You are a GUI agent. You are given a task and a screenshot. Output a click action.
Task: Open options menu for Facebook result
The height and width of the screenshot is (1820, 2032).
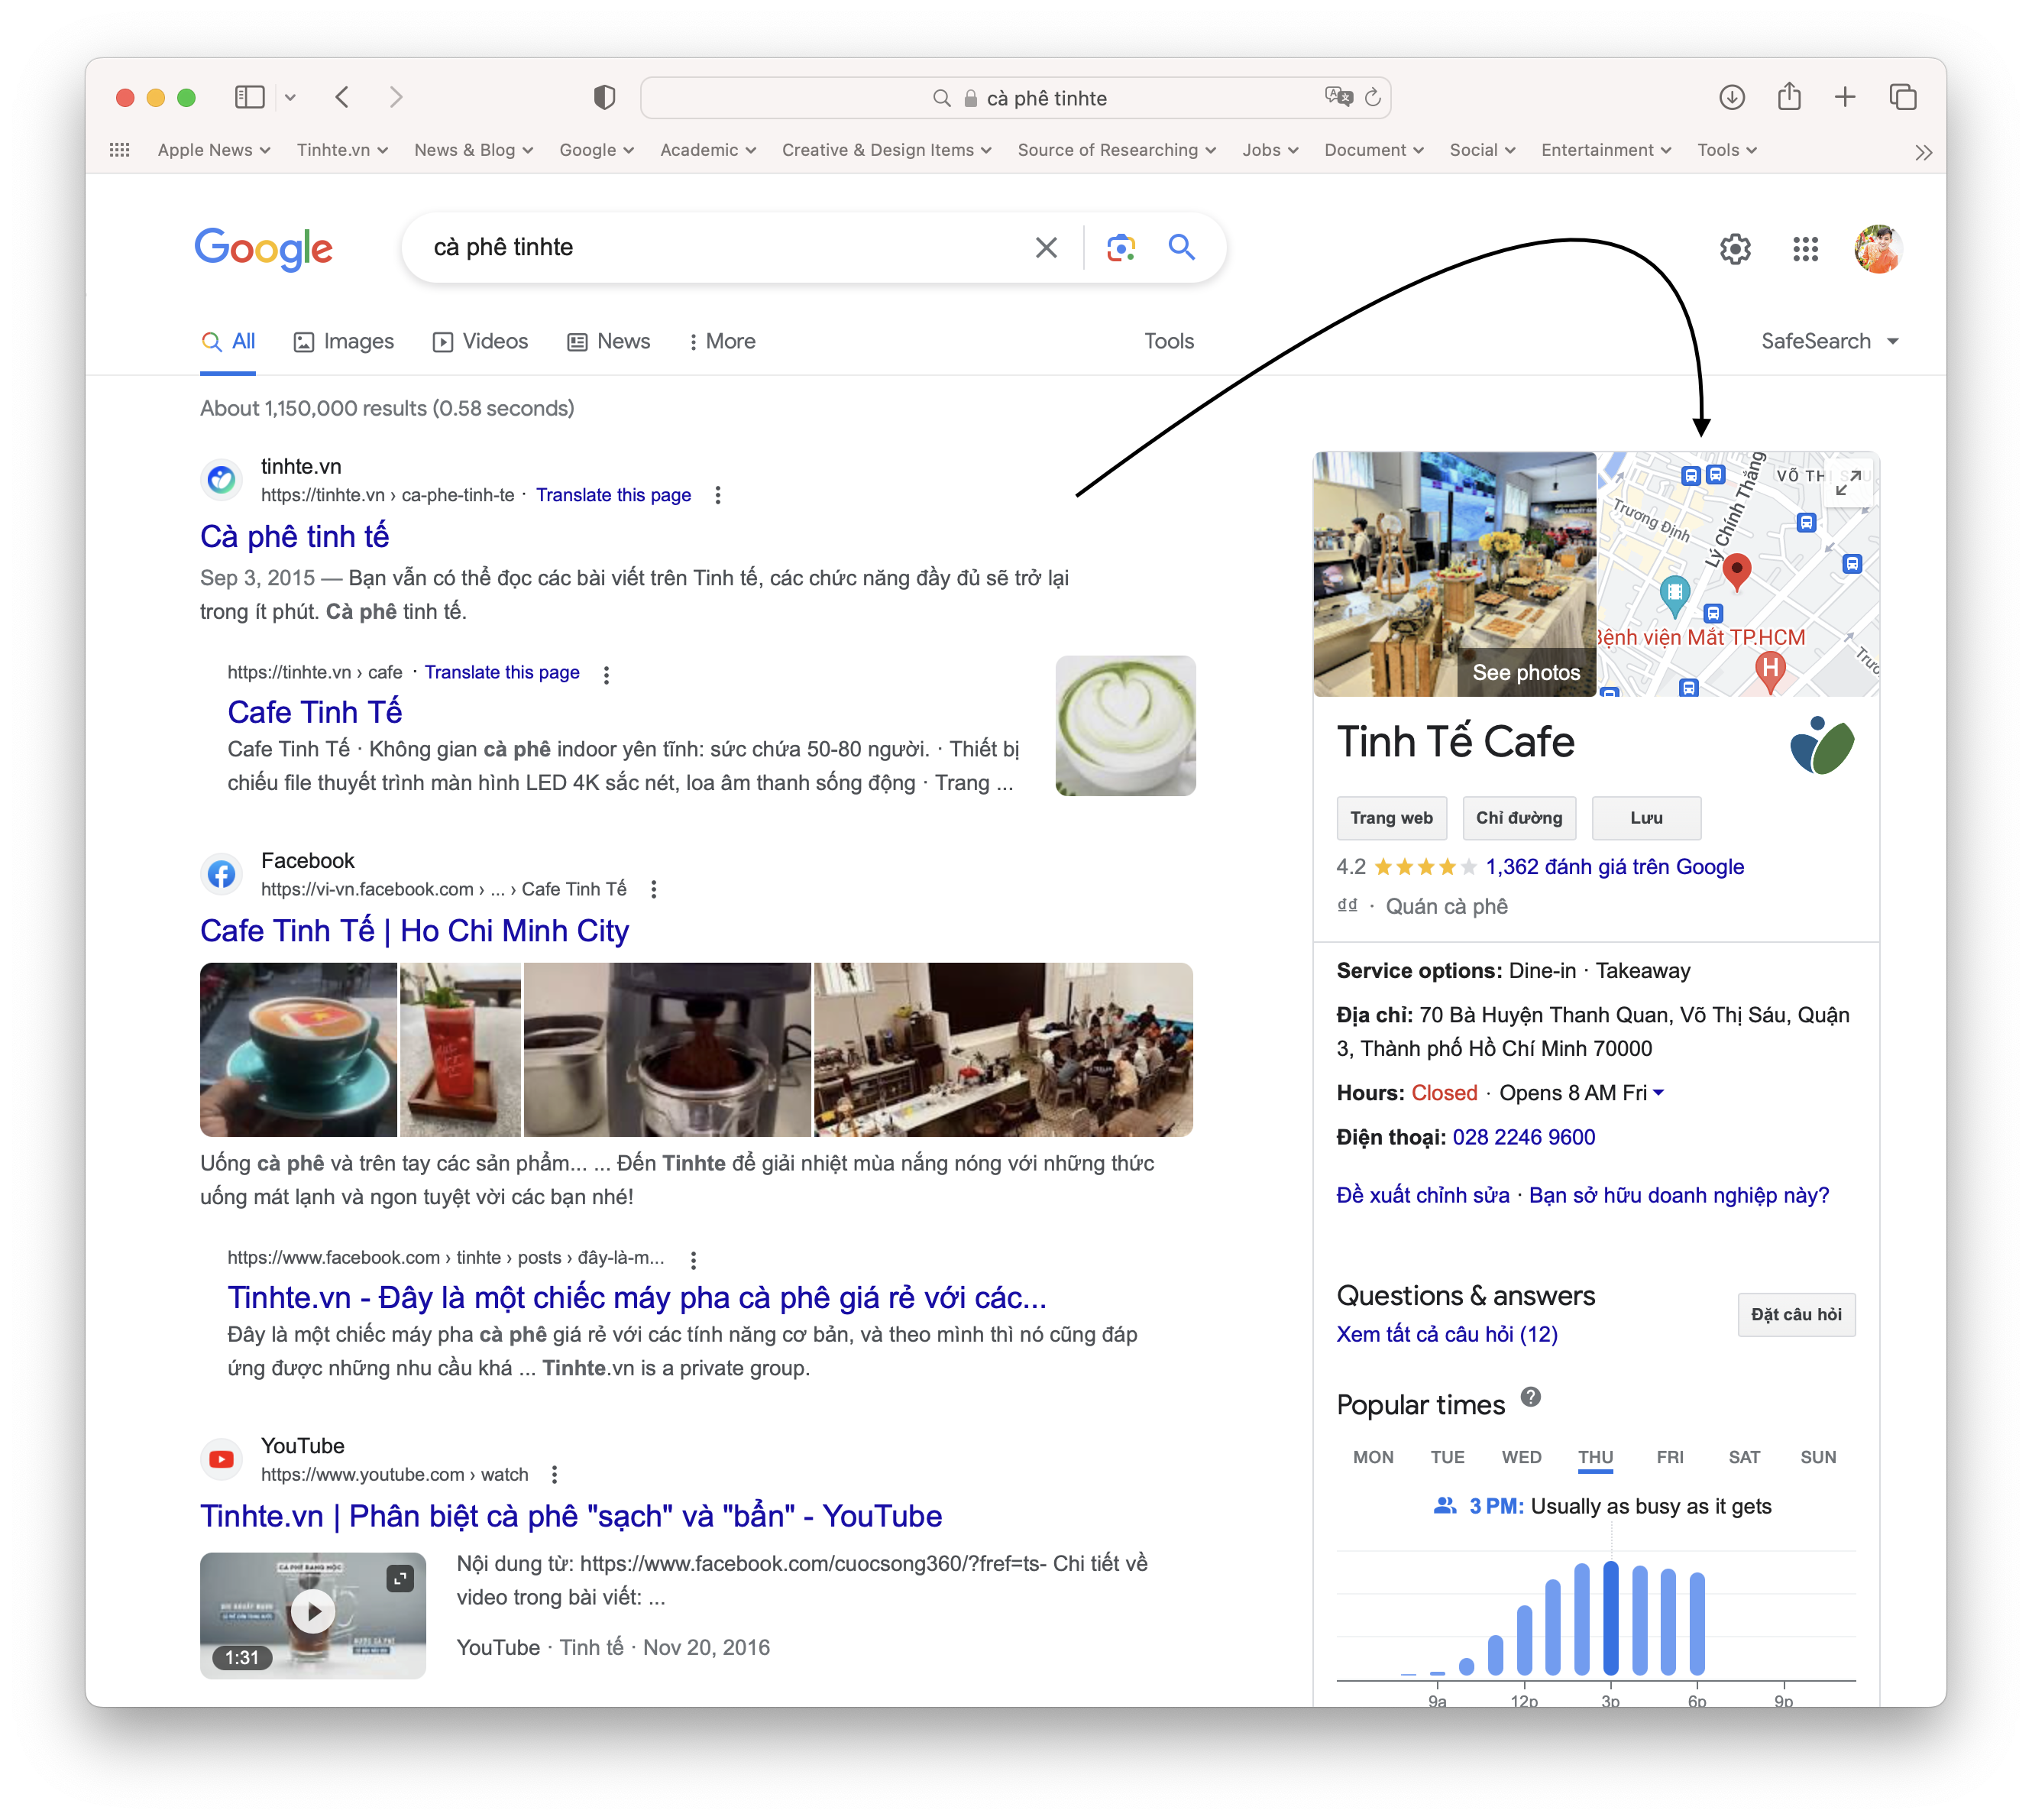[x=653, y=889]
